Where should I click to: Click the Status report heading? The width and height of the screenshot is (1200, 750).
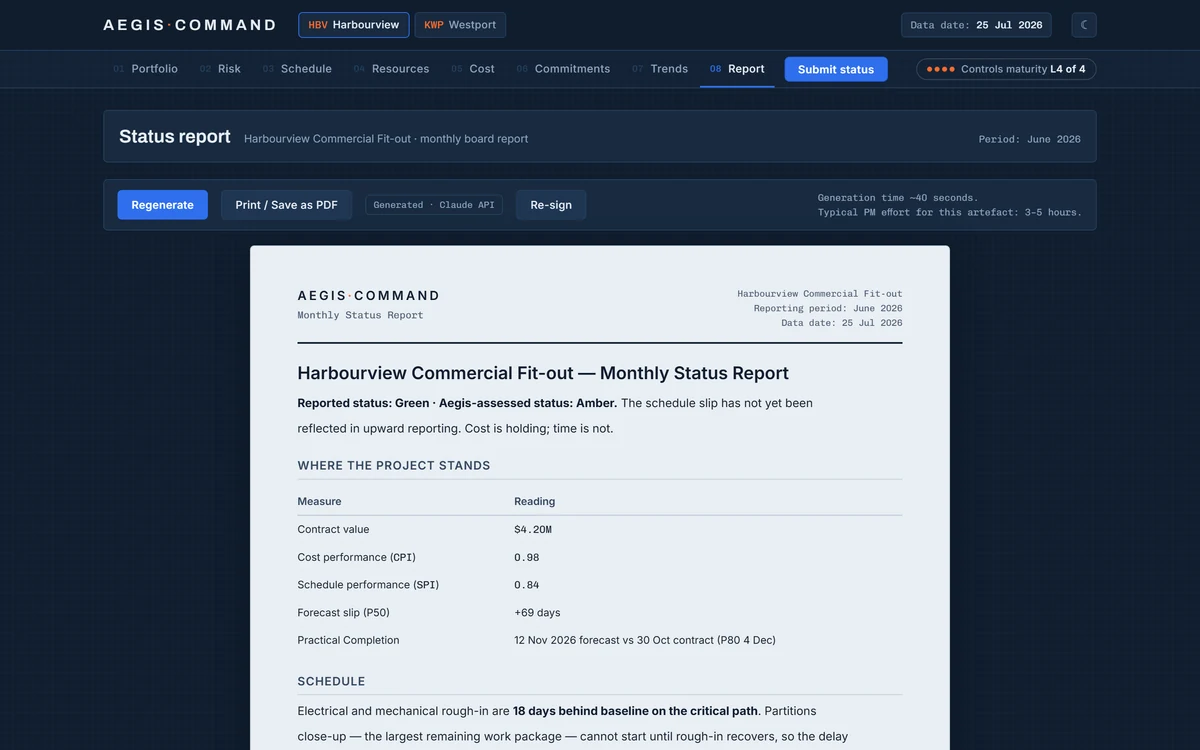coord(175,137)
